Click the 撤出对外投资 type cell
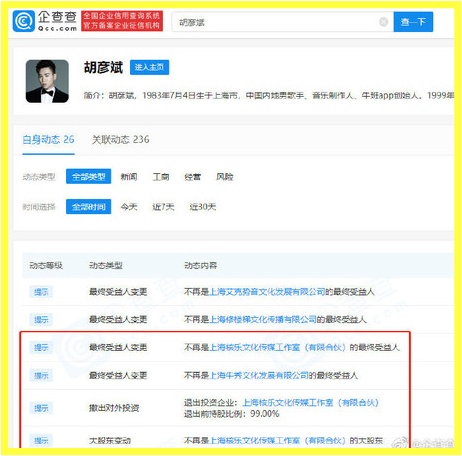This screenshot has width=462, height=456. pyautogui.click(x=114, y=408)
